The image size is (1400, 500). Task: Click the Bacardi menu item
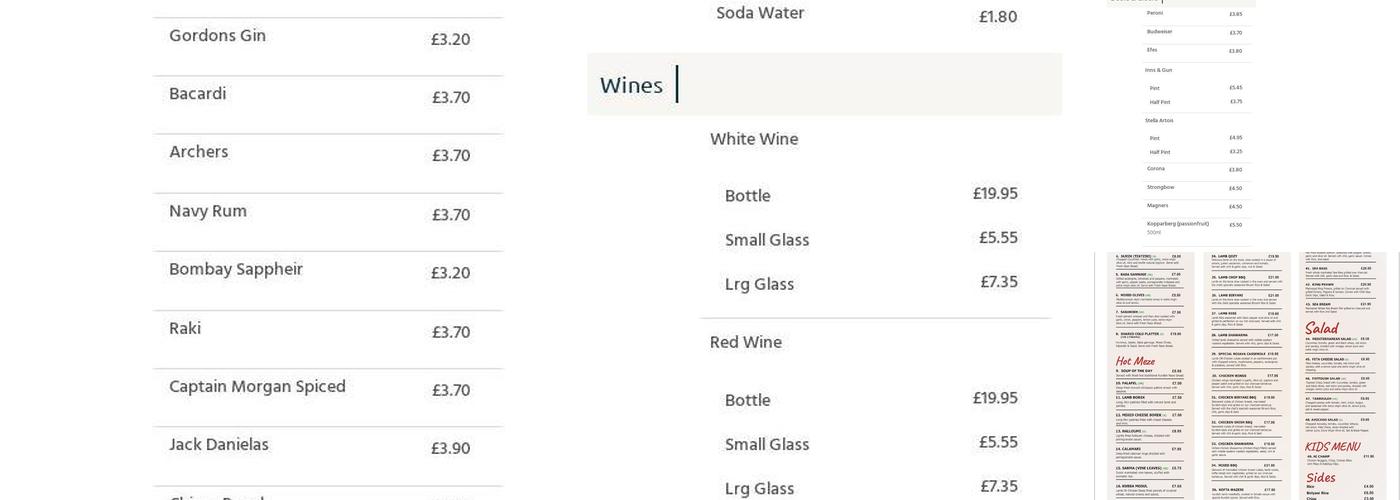197,95
